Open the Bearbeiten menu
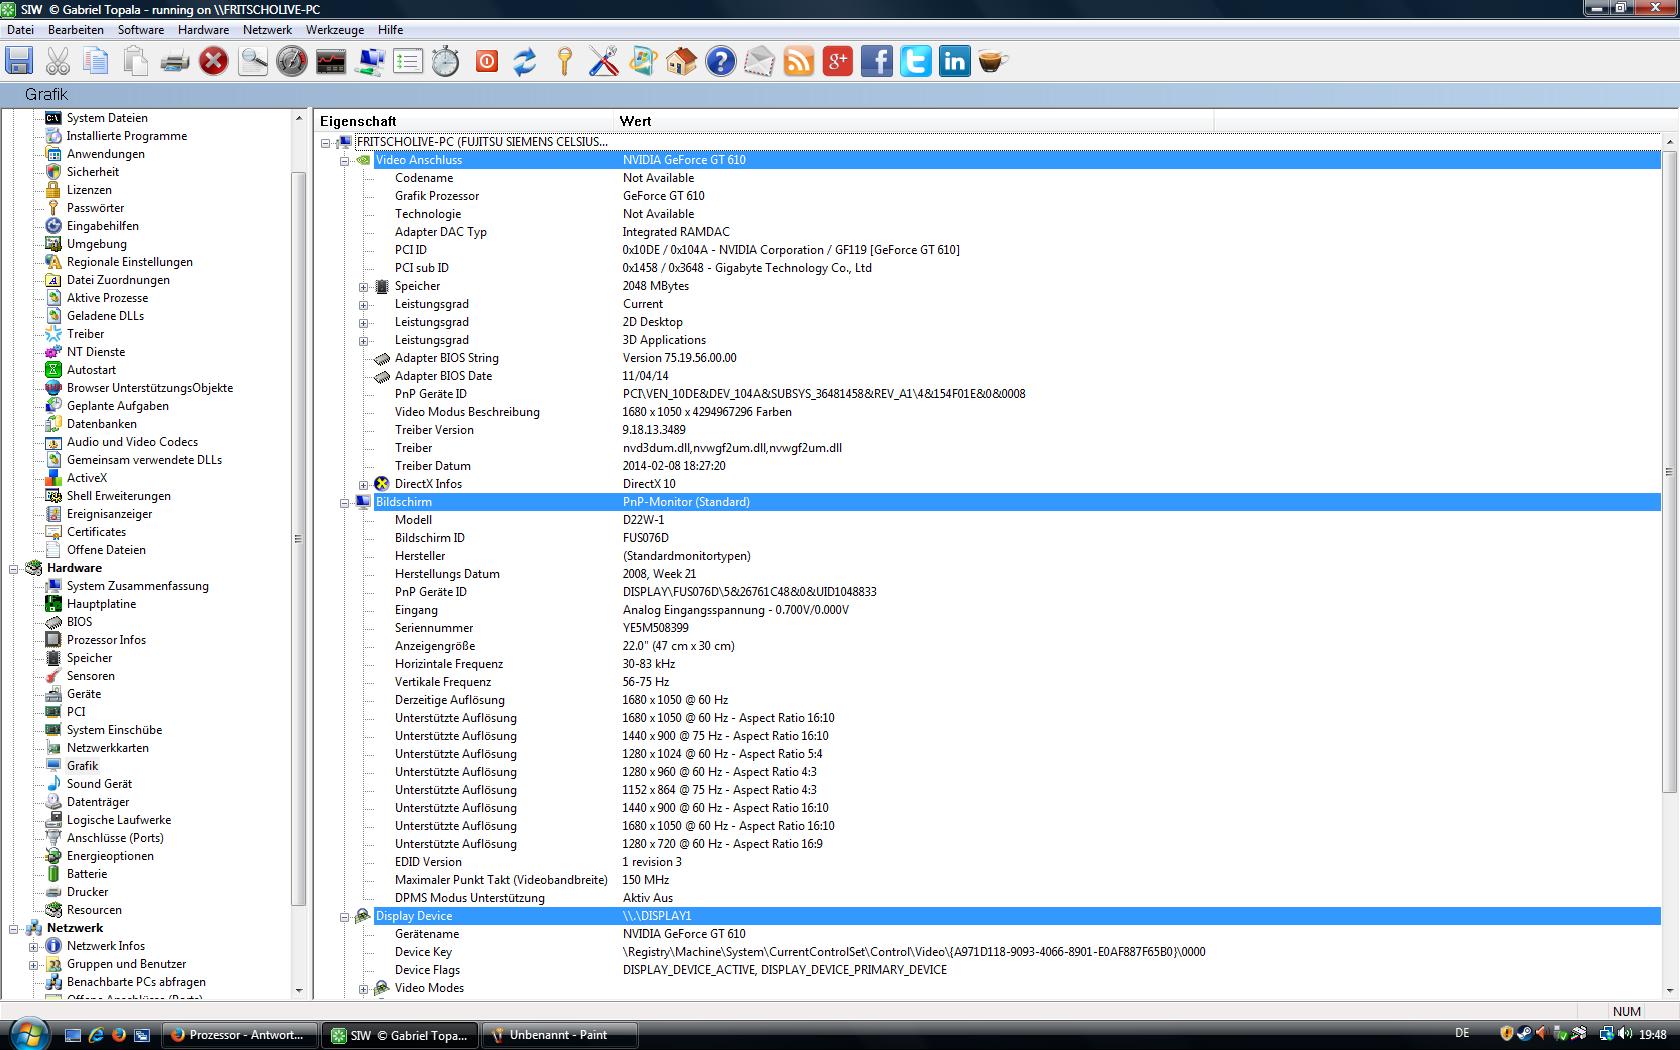 (x=76, y=30)
